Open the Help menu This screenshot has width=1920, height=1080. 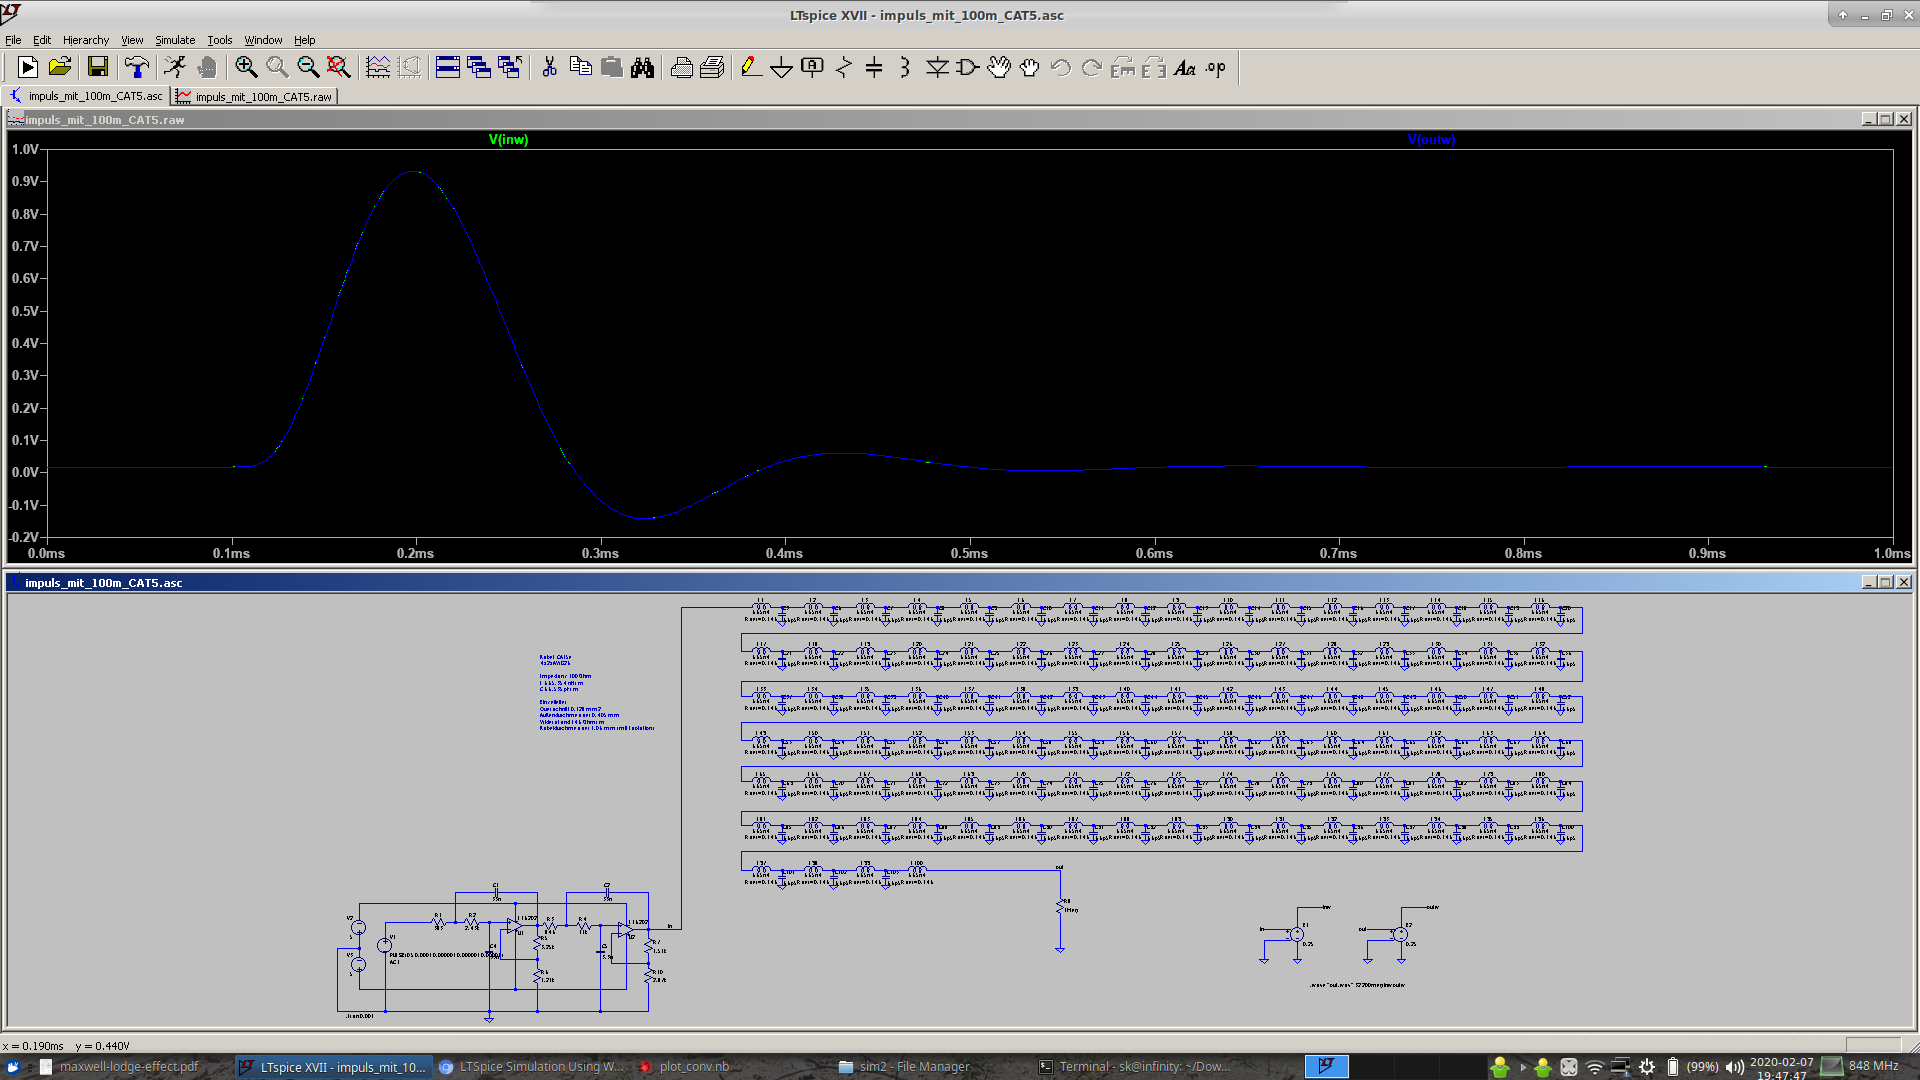pos(305,40)
